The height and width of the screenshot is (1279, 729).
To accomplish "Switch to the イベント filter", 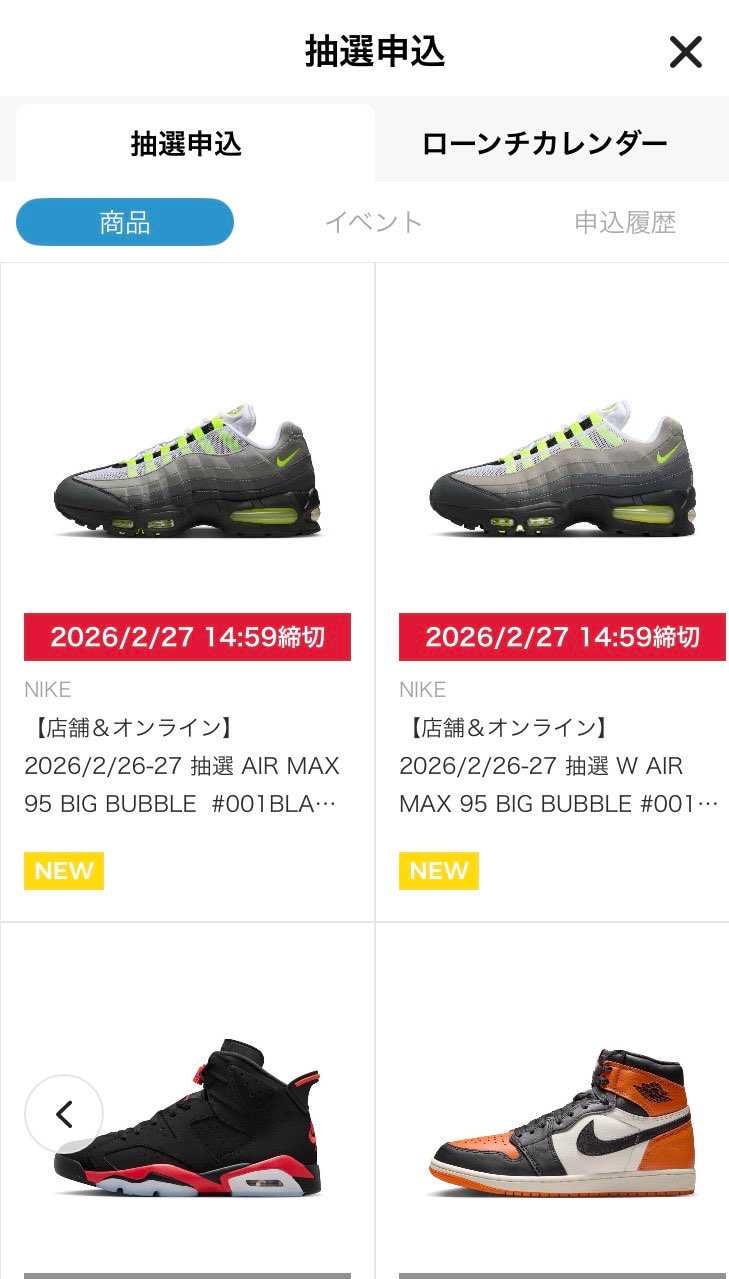I will [x=374, y=222].
